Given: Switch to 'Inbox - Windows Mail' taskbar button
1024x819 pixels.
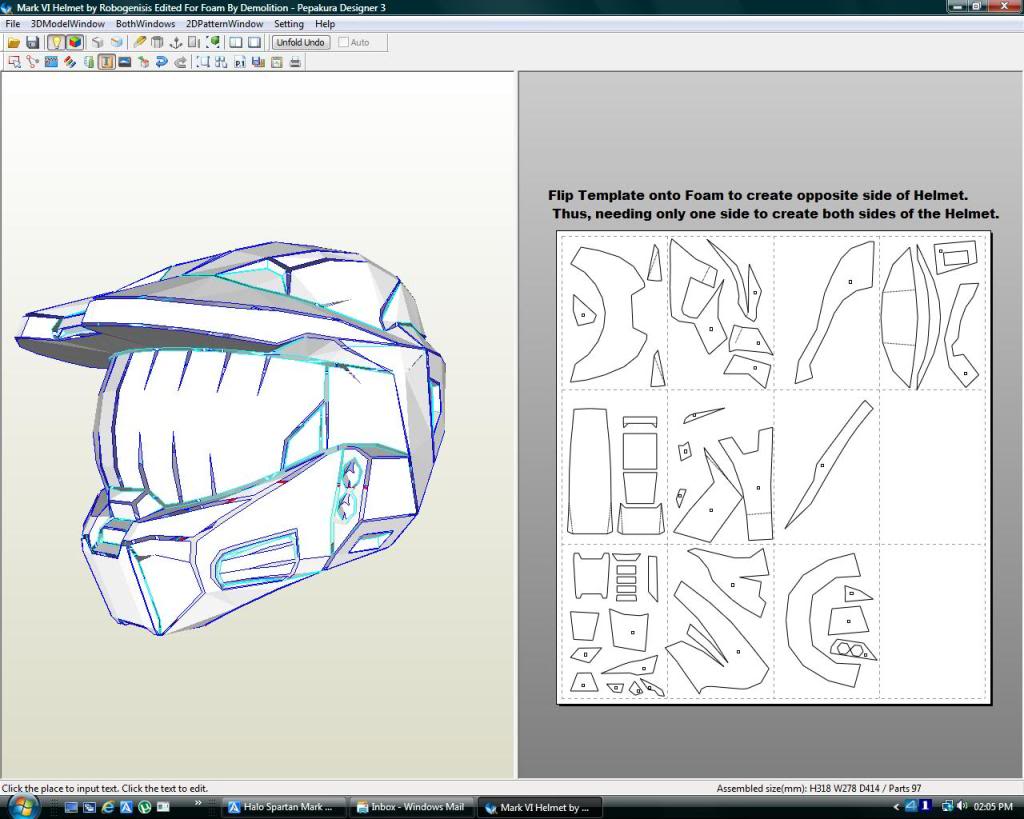Looking at the screenshot, I should tap(411, 807).
